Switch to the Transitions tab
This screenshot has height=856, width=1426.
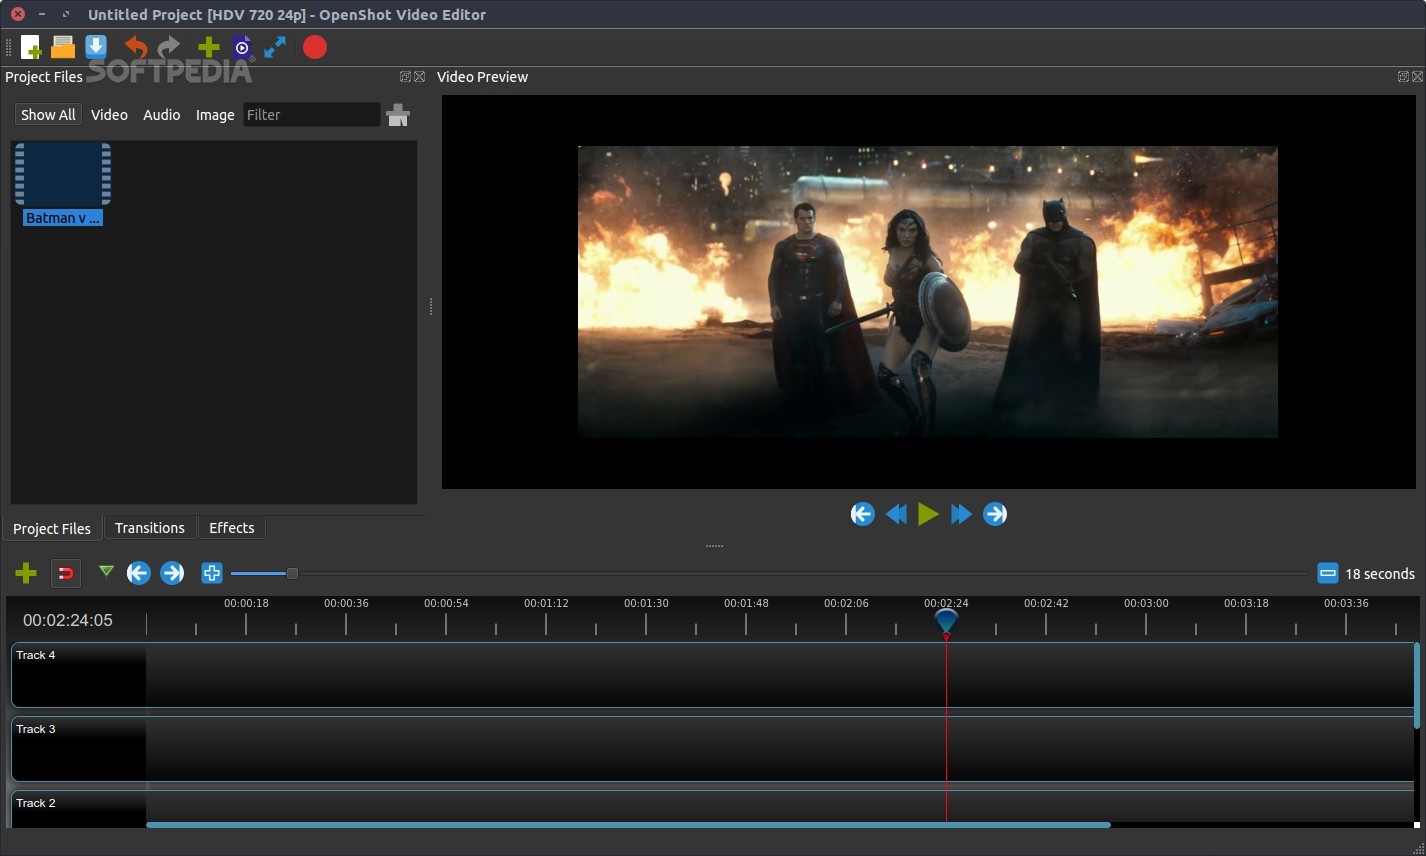149,528
